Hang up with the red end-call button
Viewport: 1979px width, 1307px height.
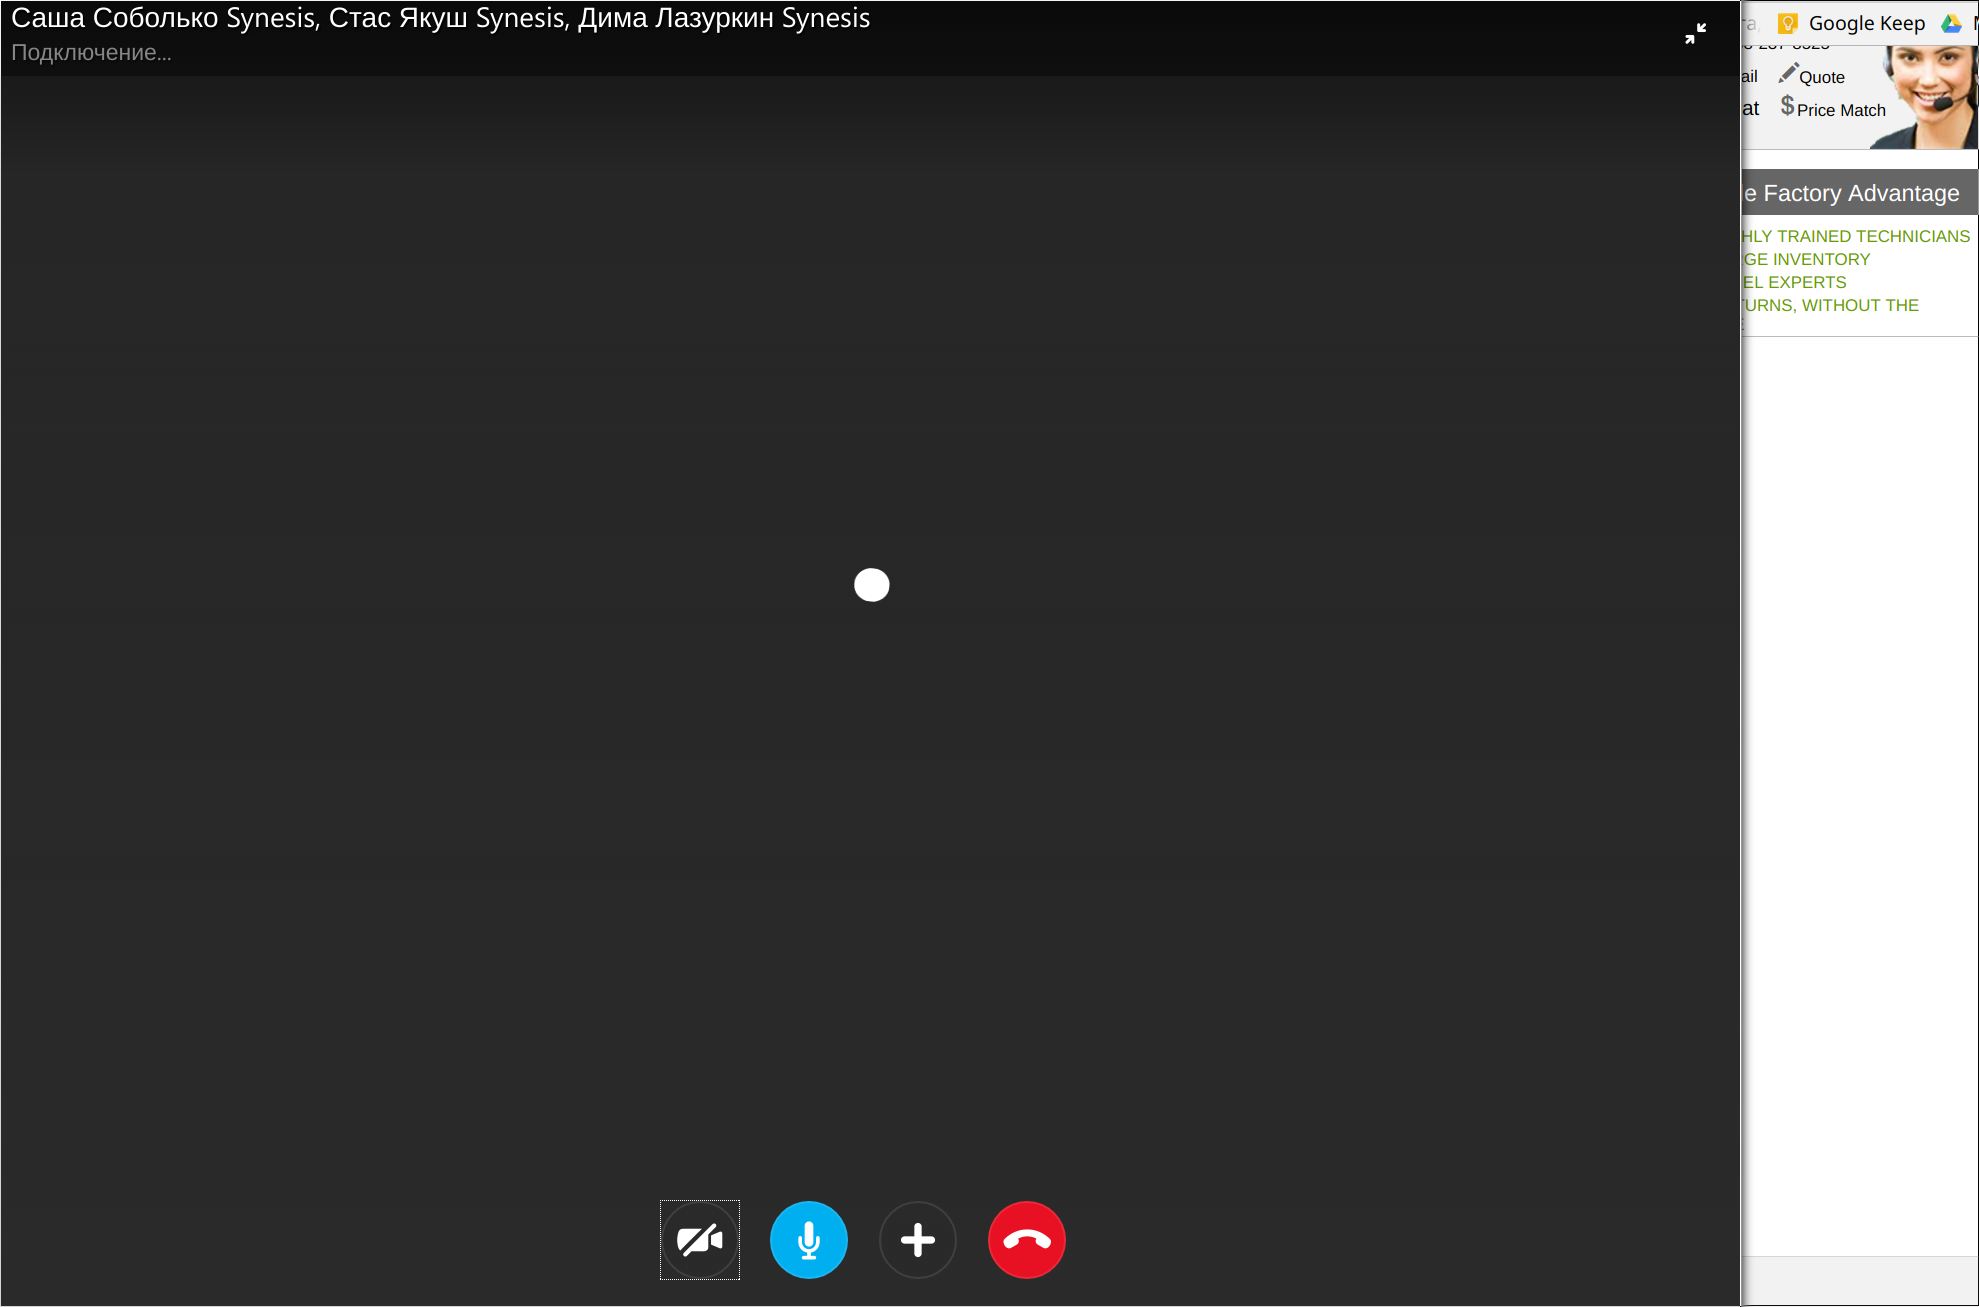click(1027, 1240)
